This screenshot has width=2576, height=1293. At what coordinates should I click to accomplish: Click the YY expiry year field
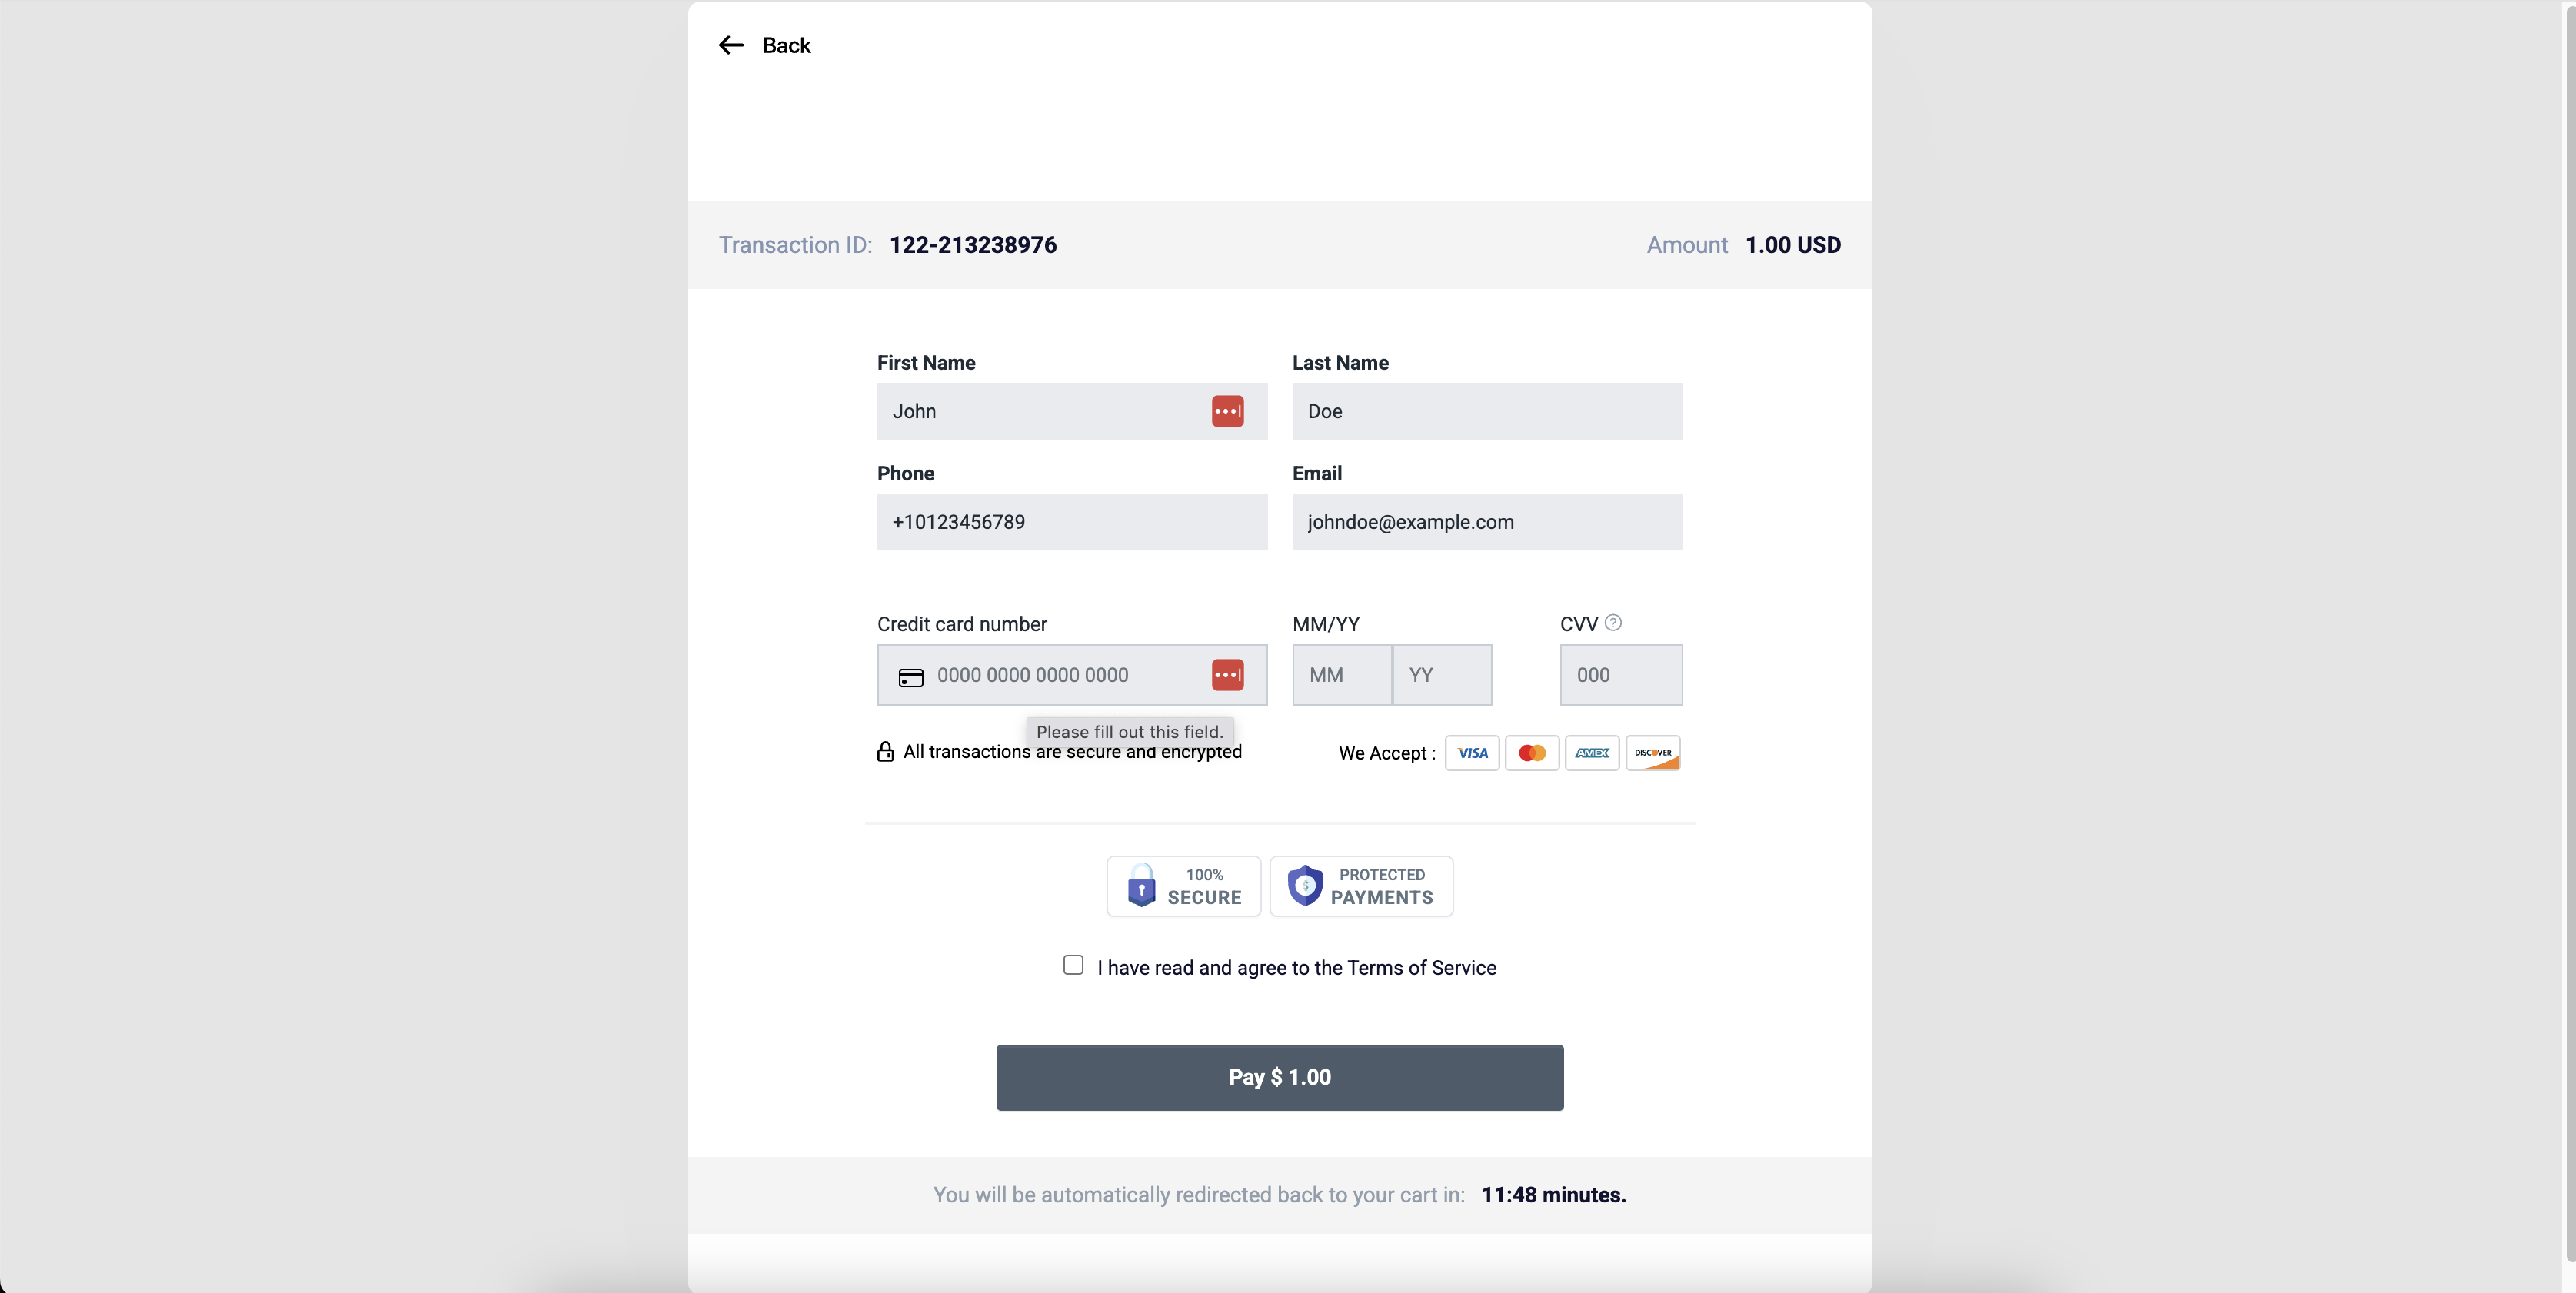point(1442,675)
